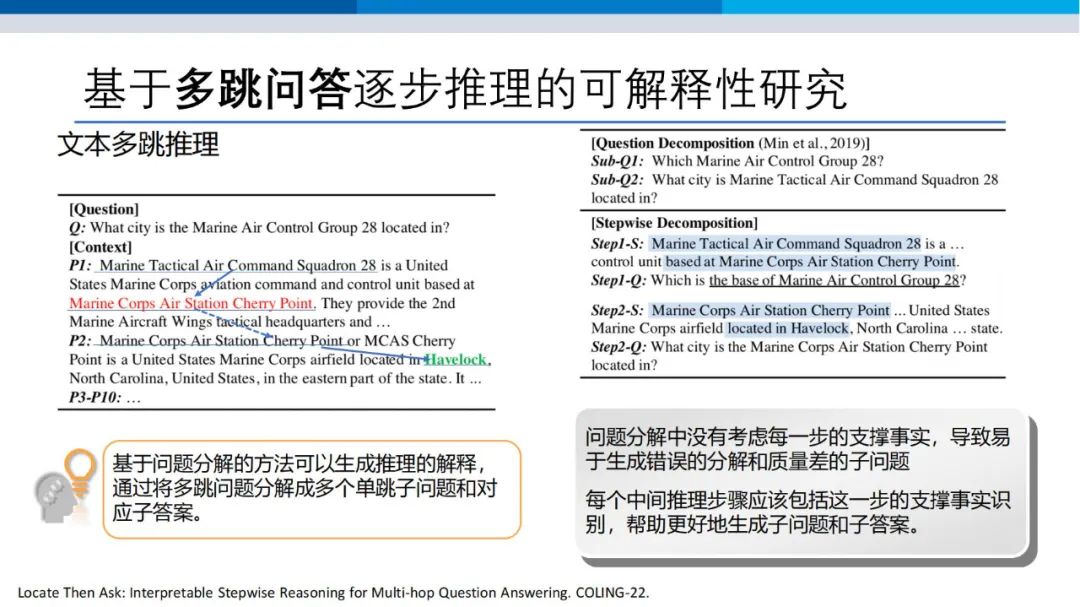Screen dimensions: 1080x607
Task: Click the P2: paragraph label
Action: pos(81,340)
